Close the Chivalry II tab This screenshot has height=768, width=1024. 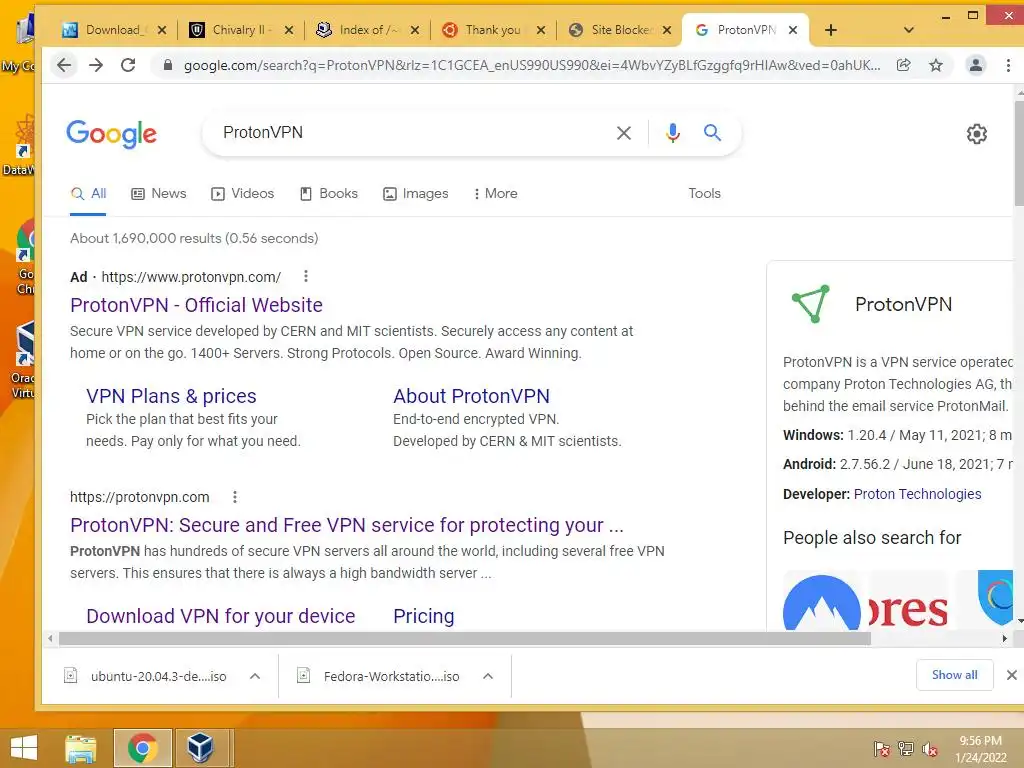click(x=289, y=30)
